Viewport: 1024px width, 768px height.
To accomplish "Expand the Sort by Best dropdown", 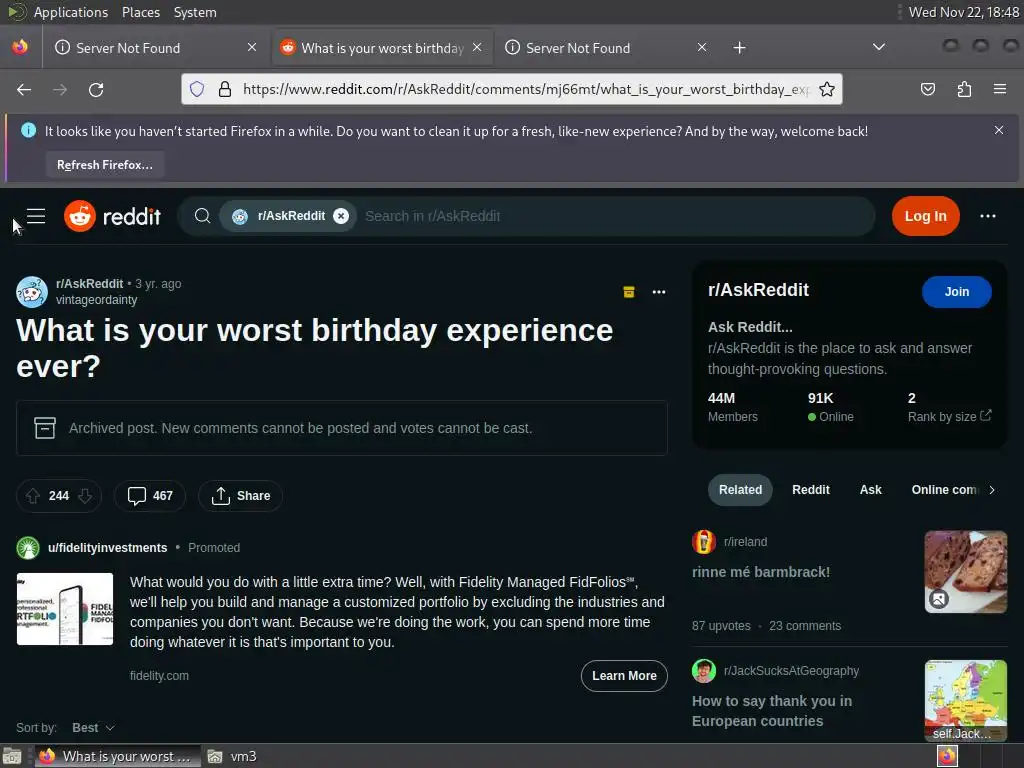I will click(x=93, y=728).
